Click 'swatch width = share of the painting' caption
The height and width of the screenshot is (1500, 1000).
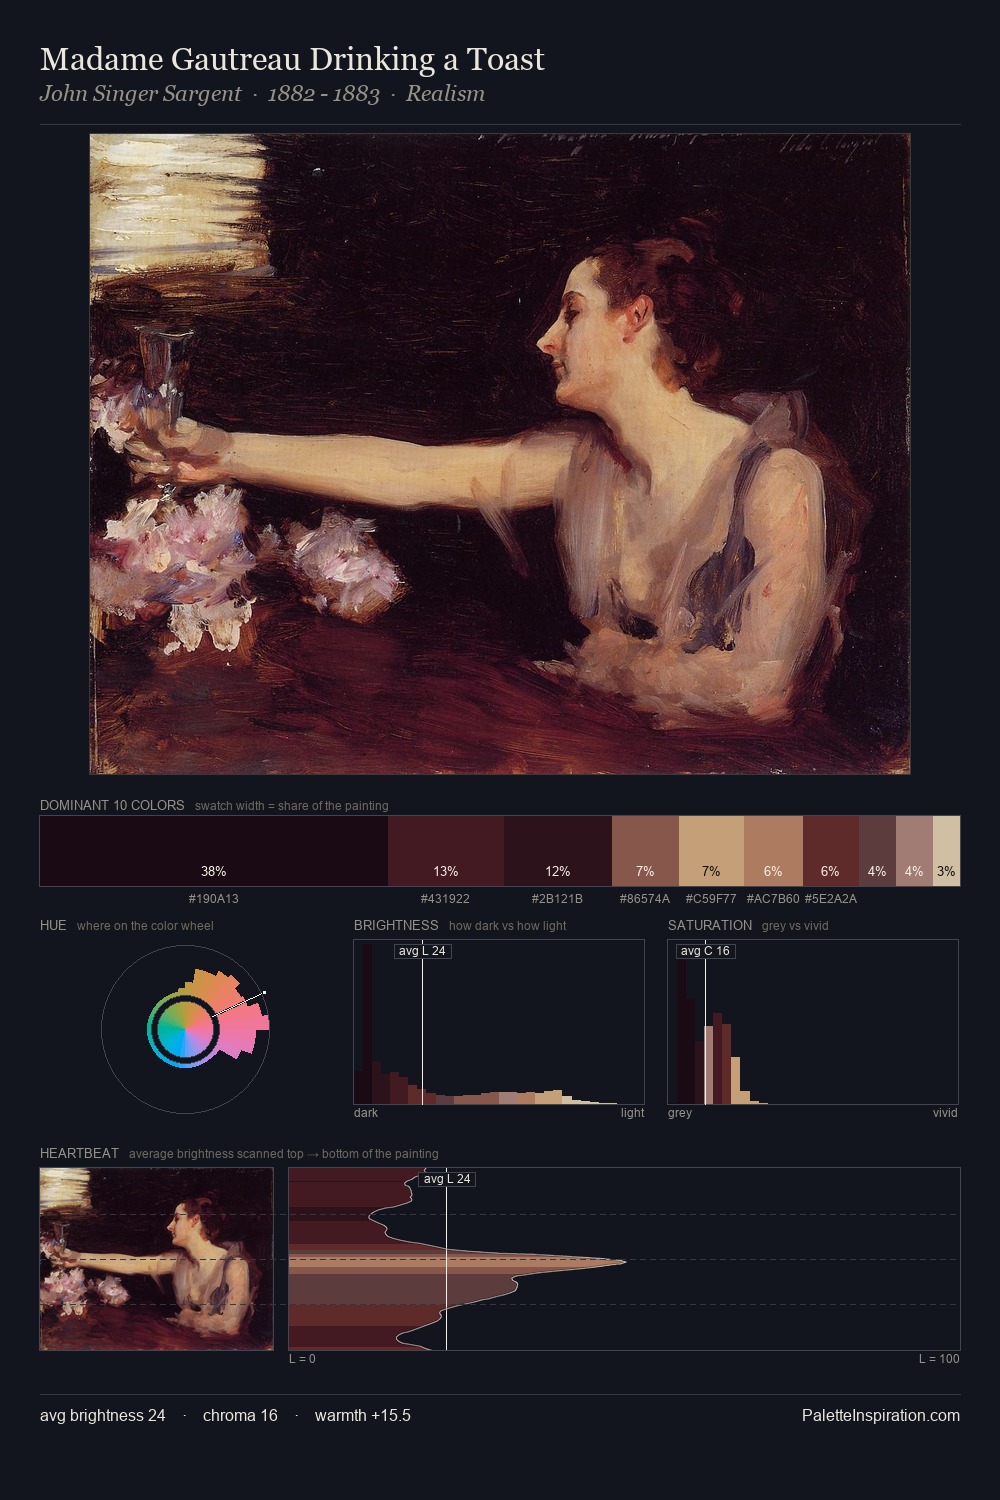(292, 806)
